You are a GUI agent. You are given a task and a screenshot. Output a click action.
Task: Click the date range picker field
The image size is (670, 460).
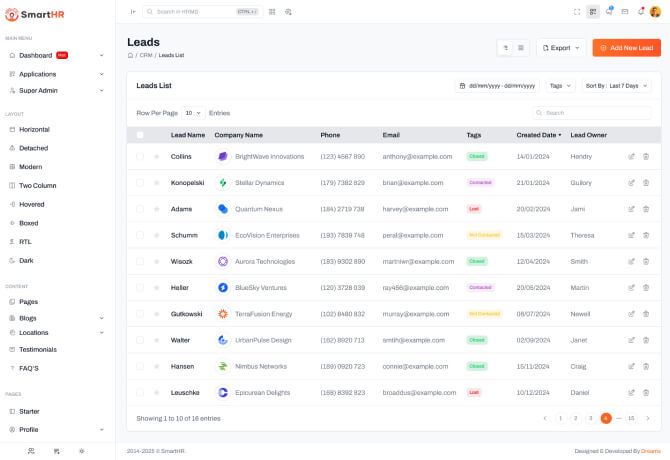pyautogui.click(x=498, y=86)
